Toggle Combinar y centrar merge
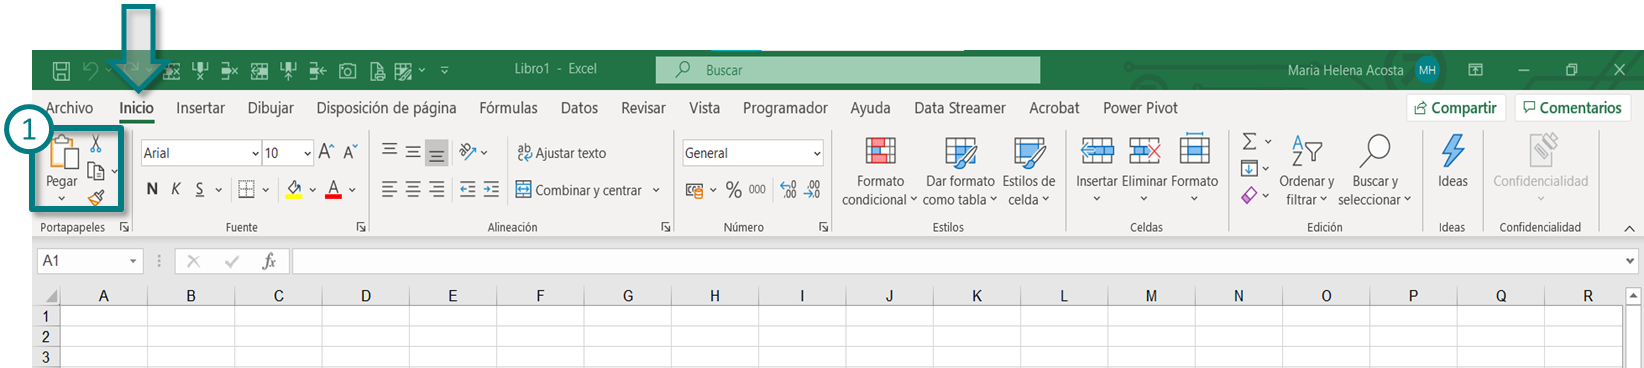1644x368 pixels. [x=579, y=190]
